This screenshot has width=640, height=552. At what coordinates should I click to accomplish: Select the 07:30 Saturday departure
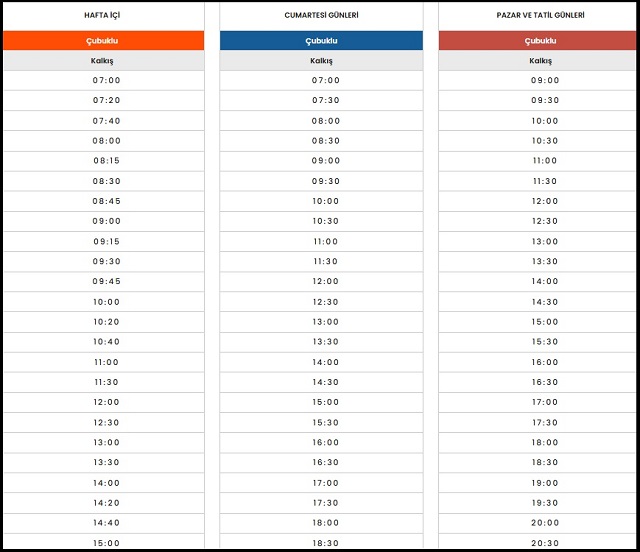(325, 101)
